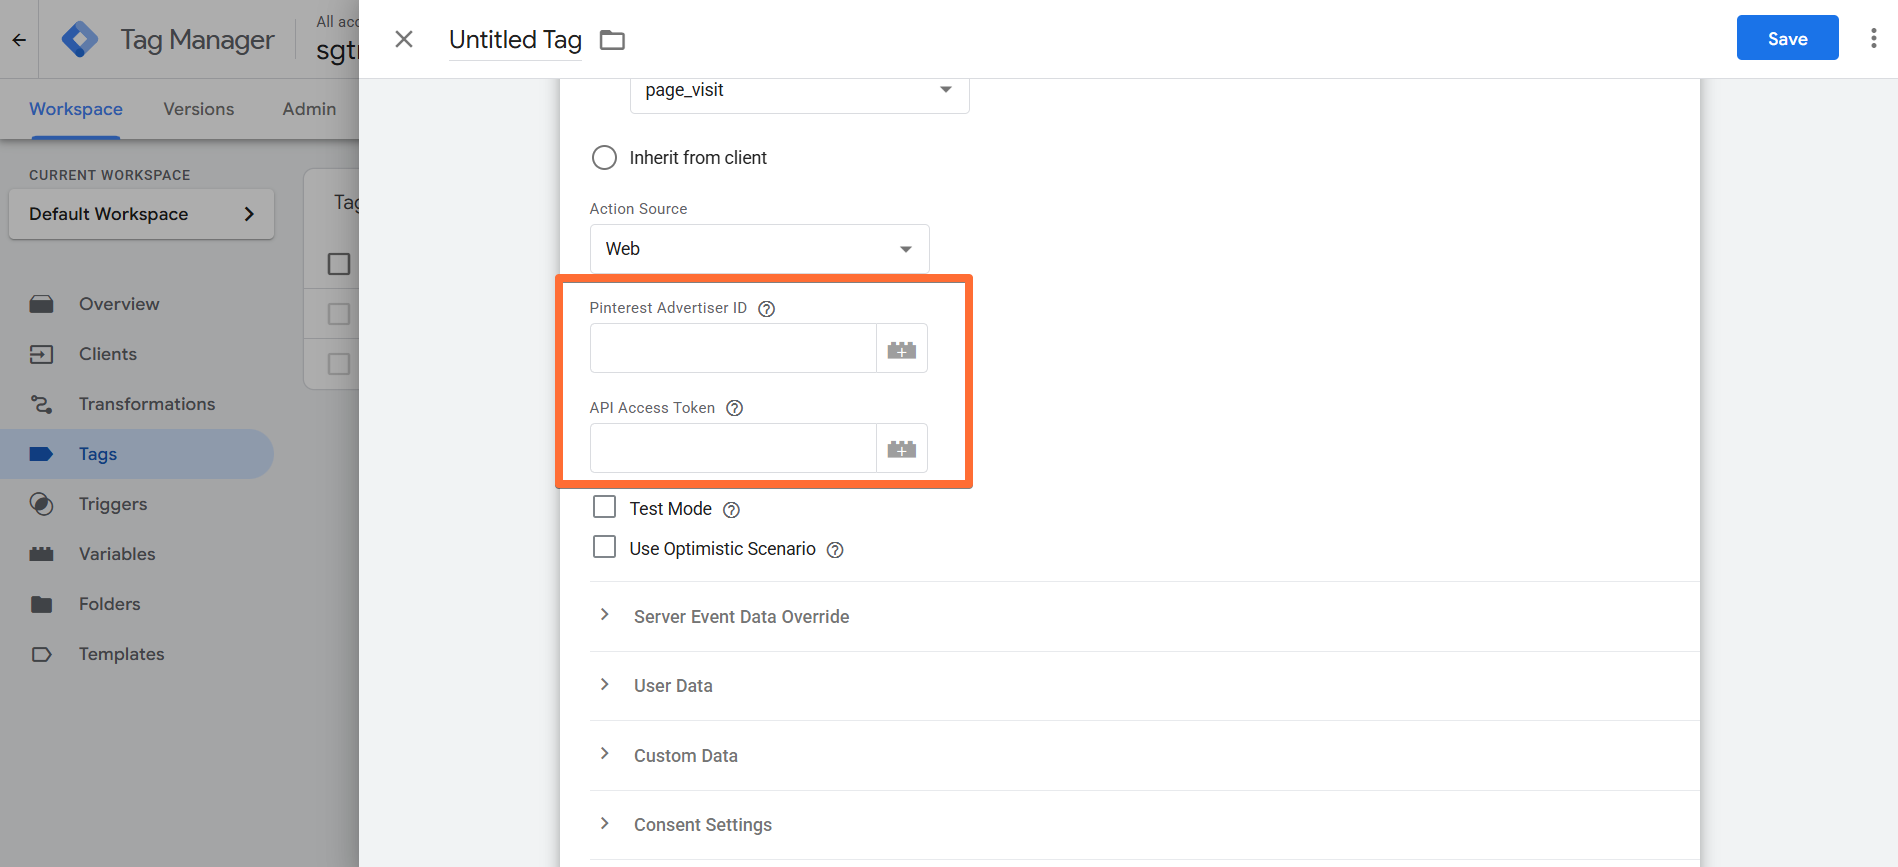Viewport: 1898px width, 867px height.
Task: Enable the Use Optimistic Scenario checkbox
Action: coord(604,547)
